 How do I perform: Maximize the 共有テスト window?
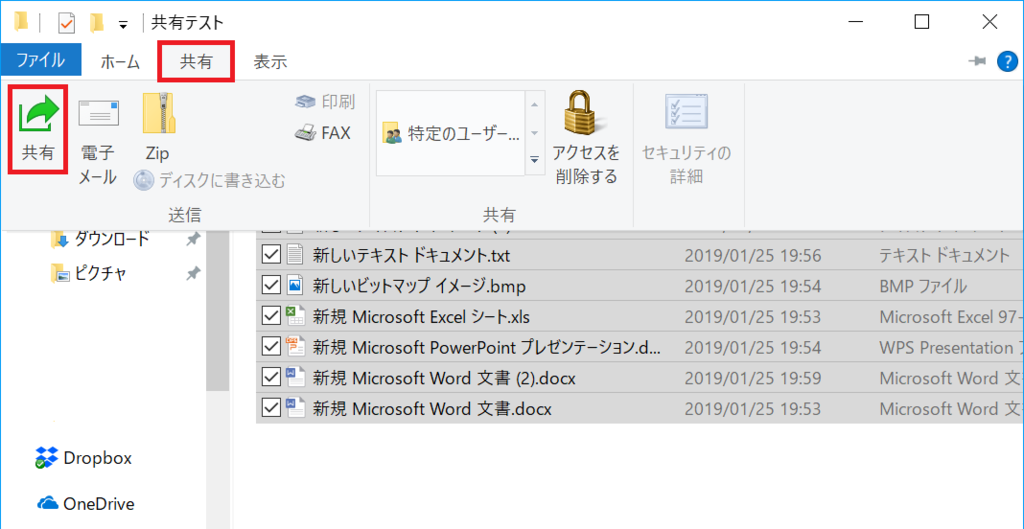pos(921,22)
